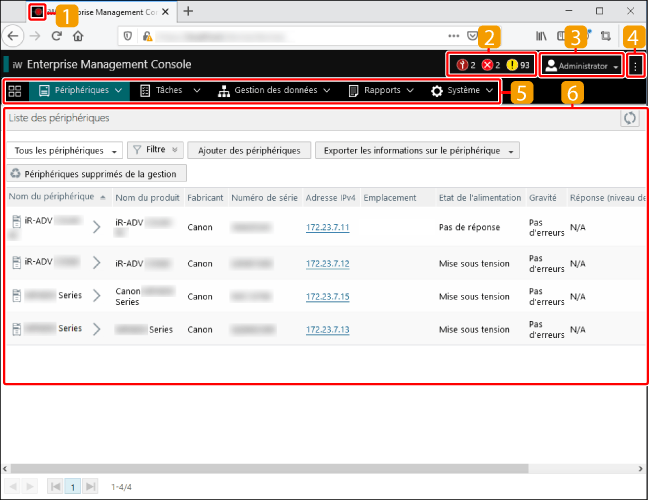Click the dashboard grid icon in navigation bar
The image size is (650, 500).
(15, 91)
